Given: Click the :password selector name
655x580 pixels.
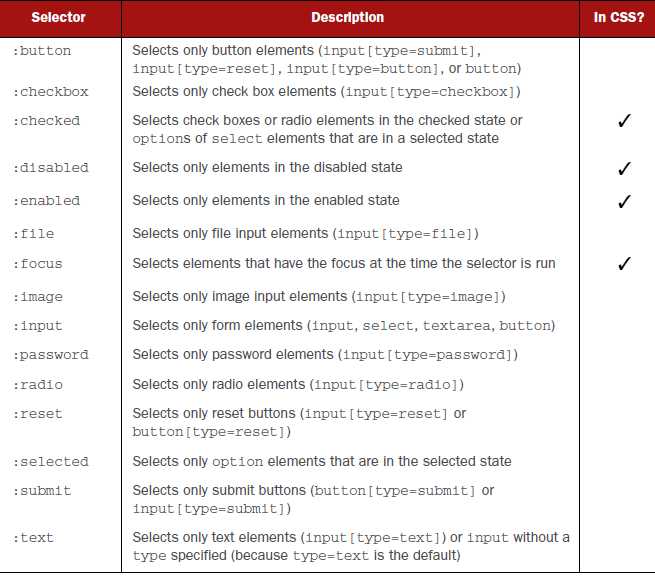Looking at the screenshot, I should coord(51,355).
